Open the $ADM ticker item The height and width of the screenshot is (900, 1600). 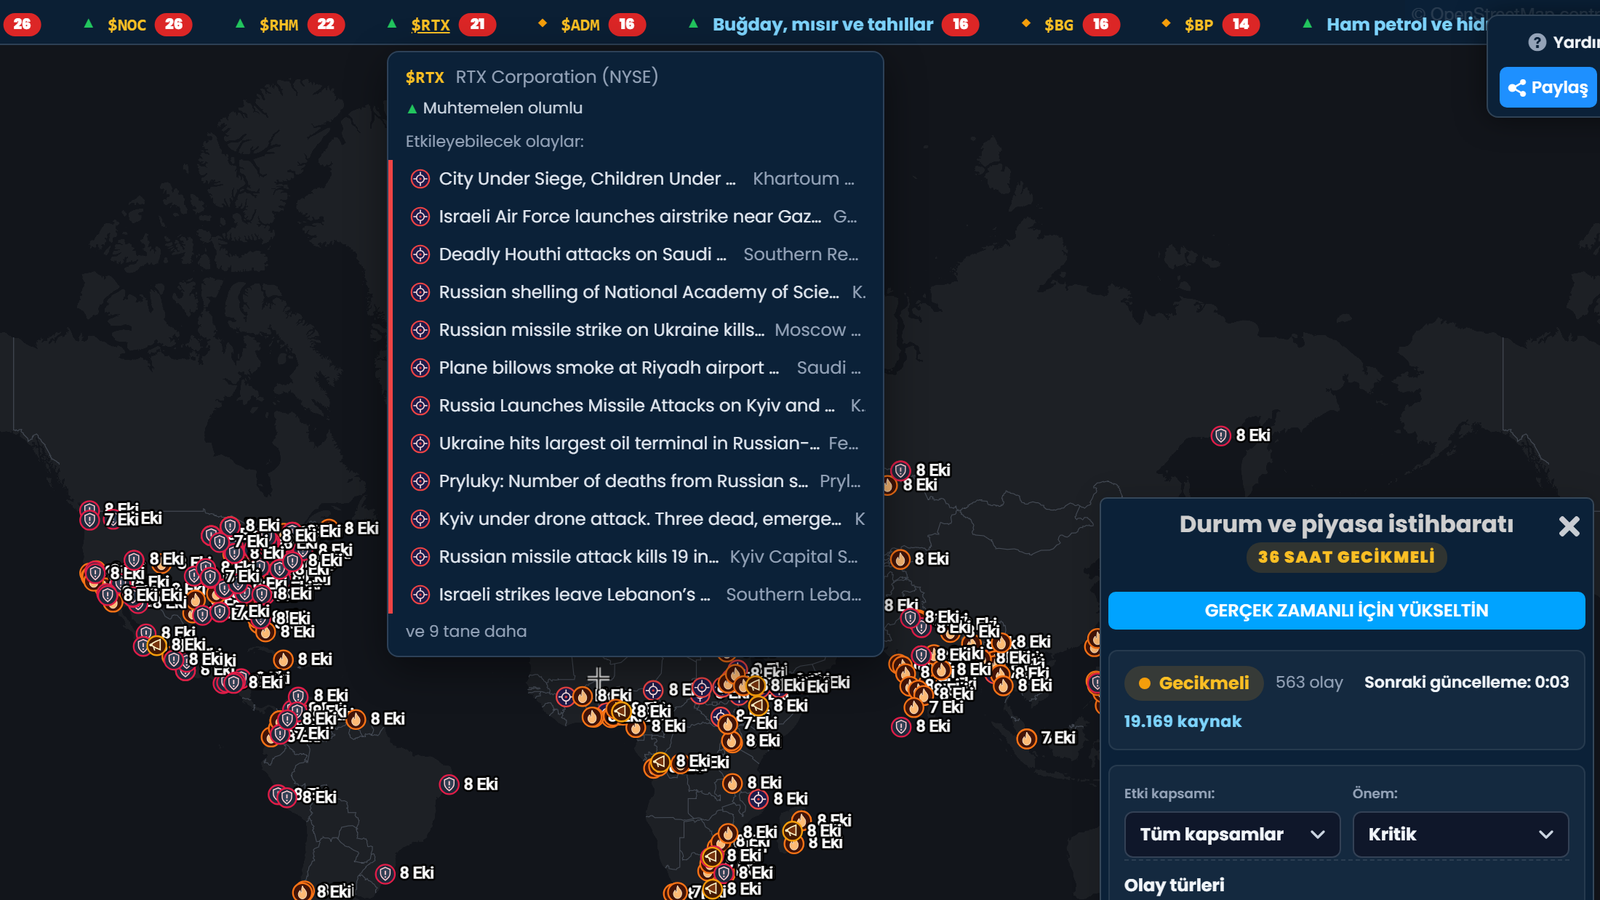tap(591, 24)
